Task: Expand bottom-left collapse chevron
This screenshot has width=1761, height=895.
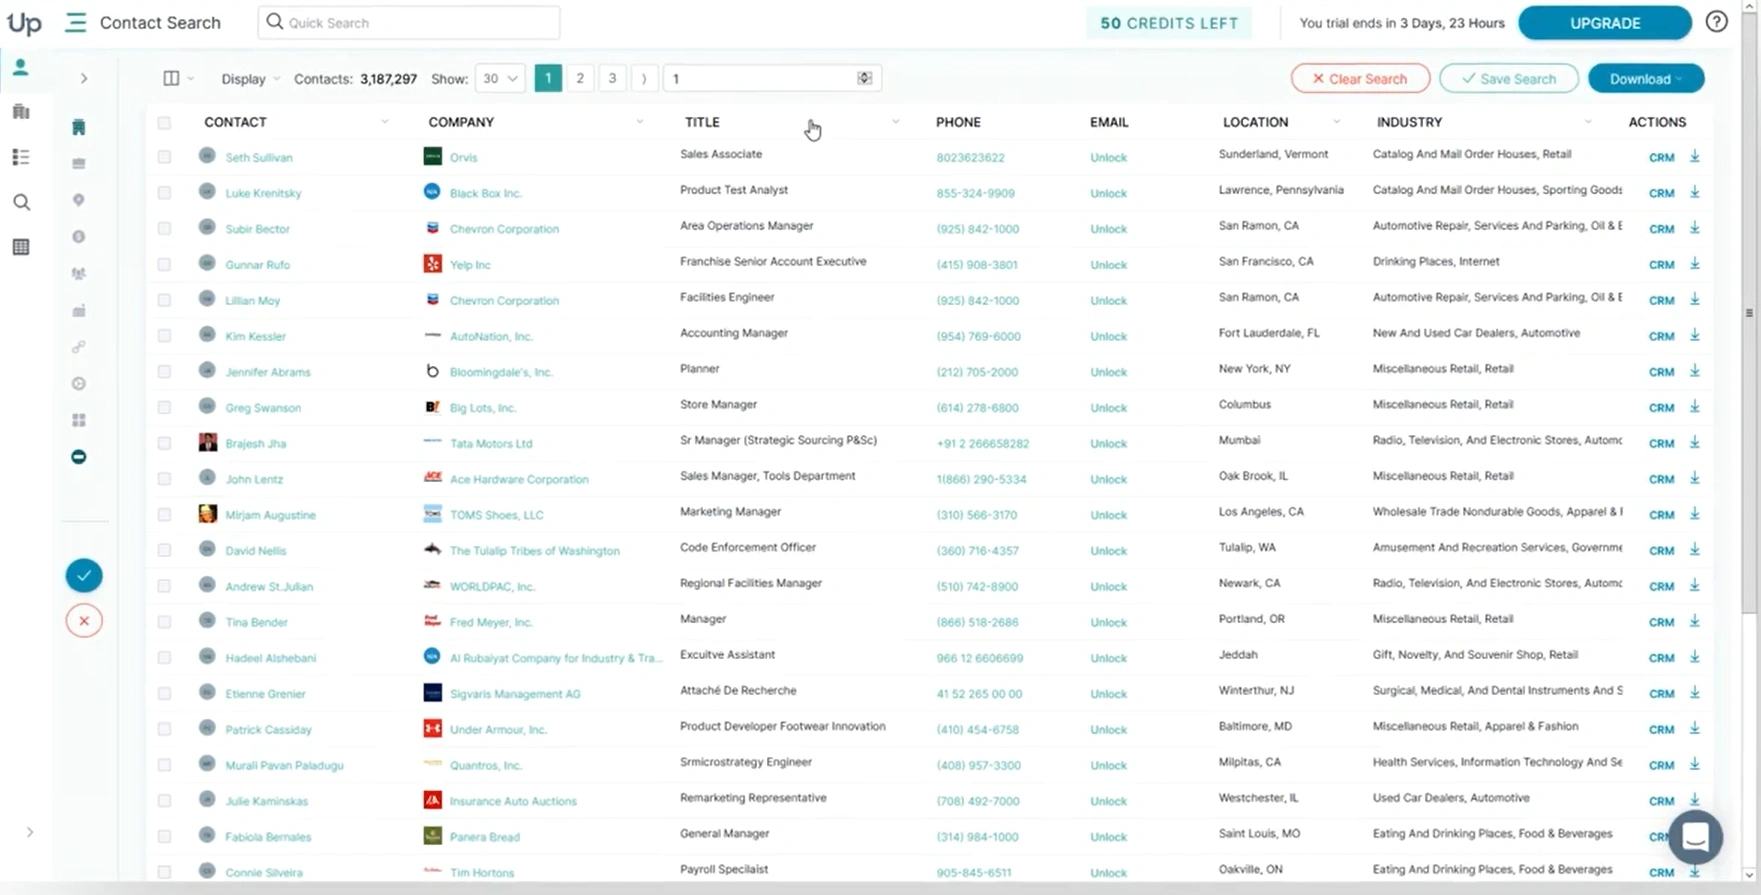Action: click(30, 832)
